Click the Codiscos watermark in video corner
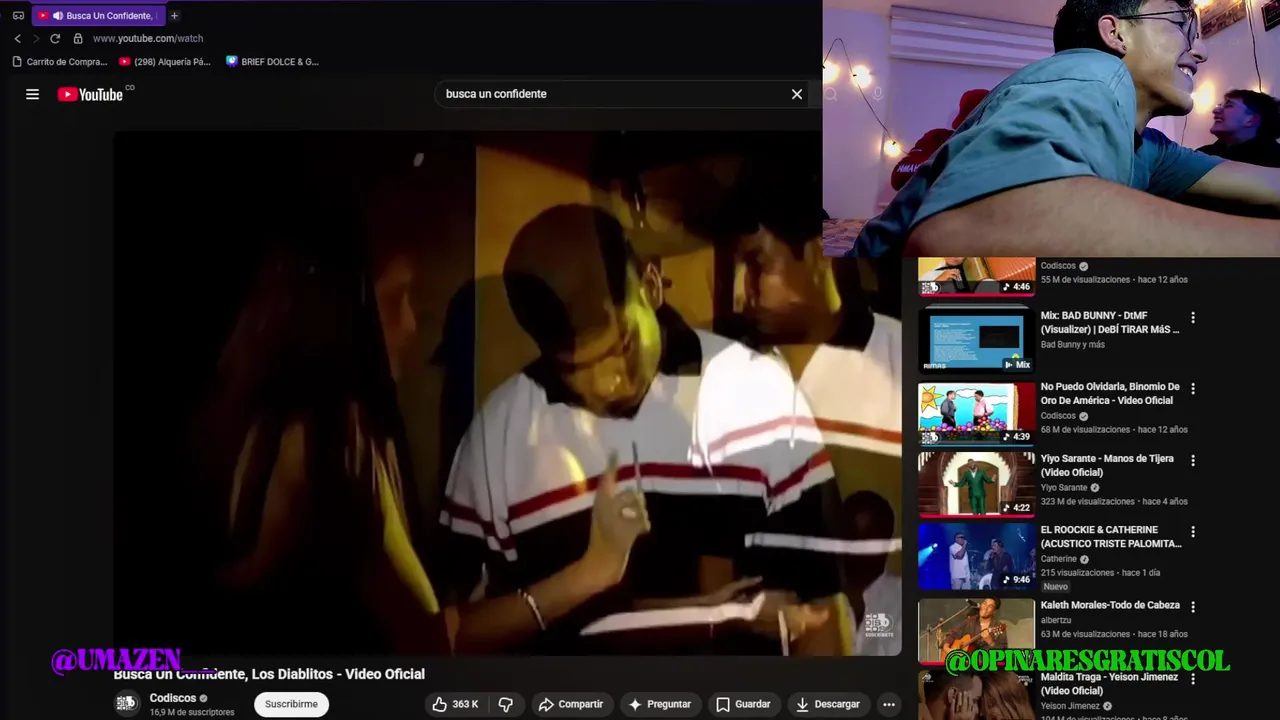Screen dimensions: 1280x720 [878, 625]
